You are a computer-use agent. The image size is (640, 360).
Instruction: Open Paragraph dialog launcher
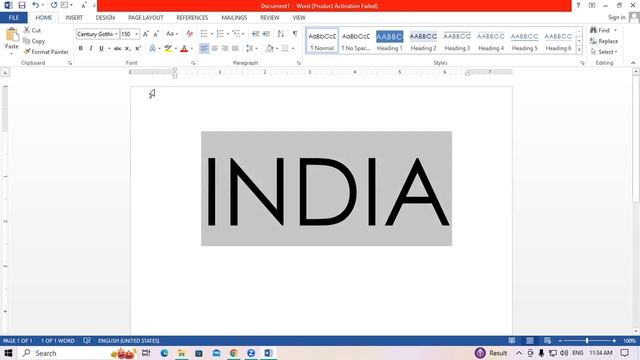point(299,63)
